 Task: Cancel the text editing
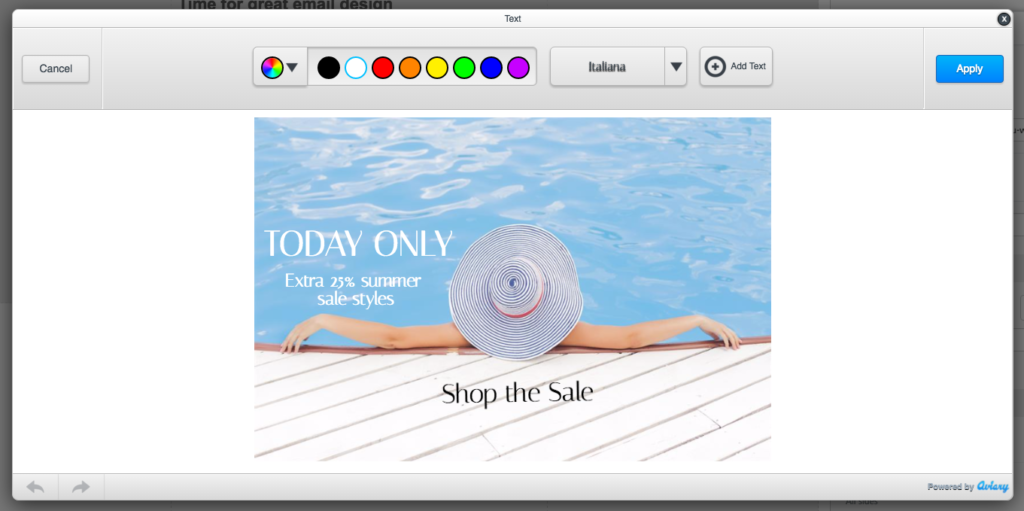(56, 69)
